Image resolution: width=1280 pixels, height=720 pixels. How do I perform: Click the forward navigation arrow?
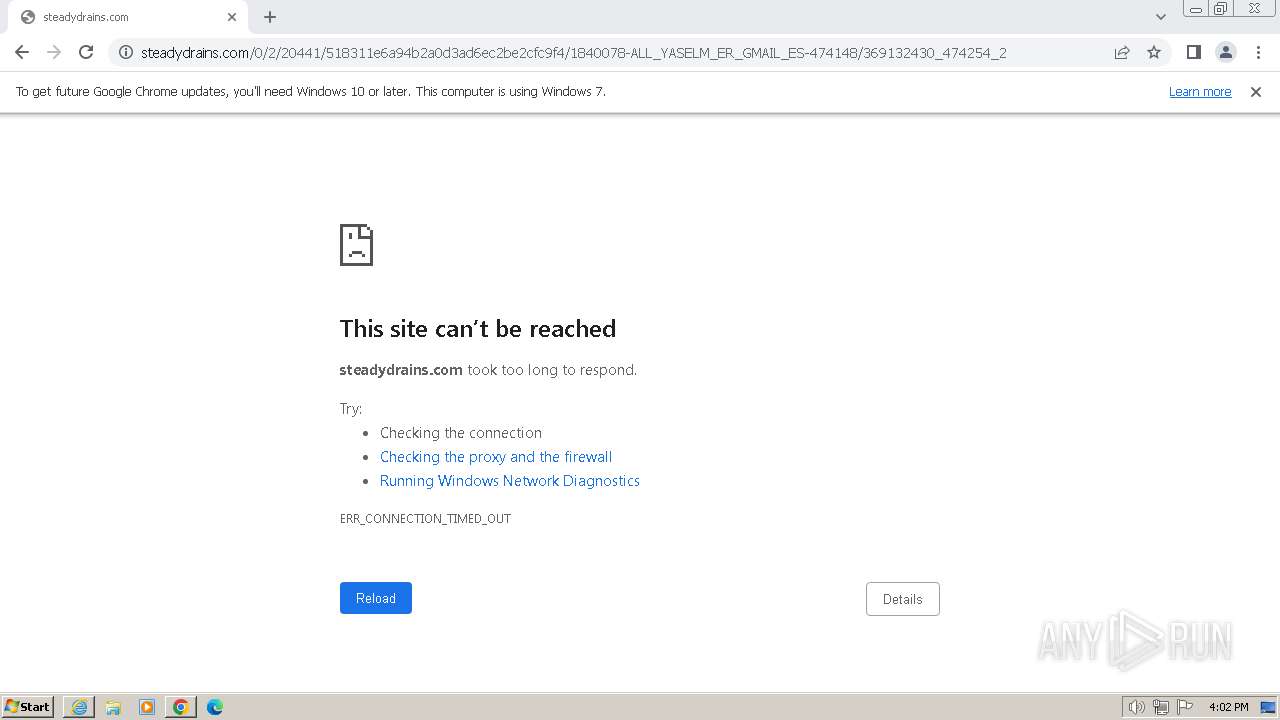[54, 52]
